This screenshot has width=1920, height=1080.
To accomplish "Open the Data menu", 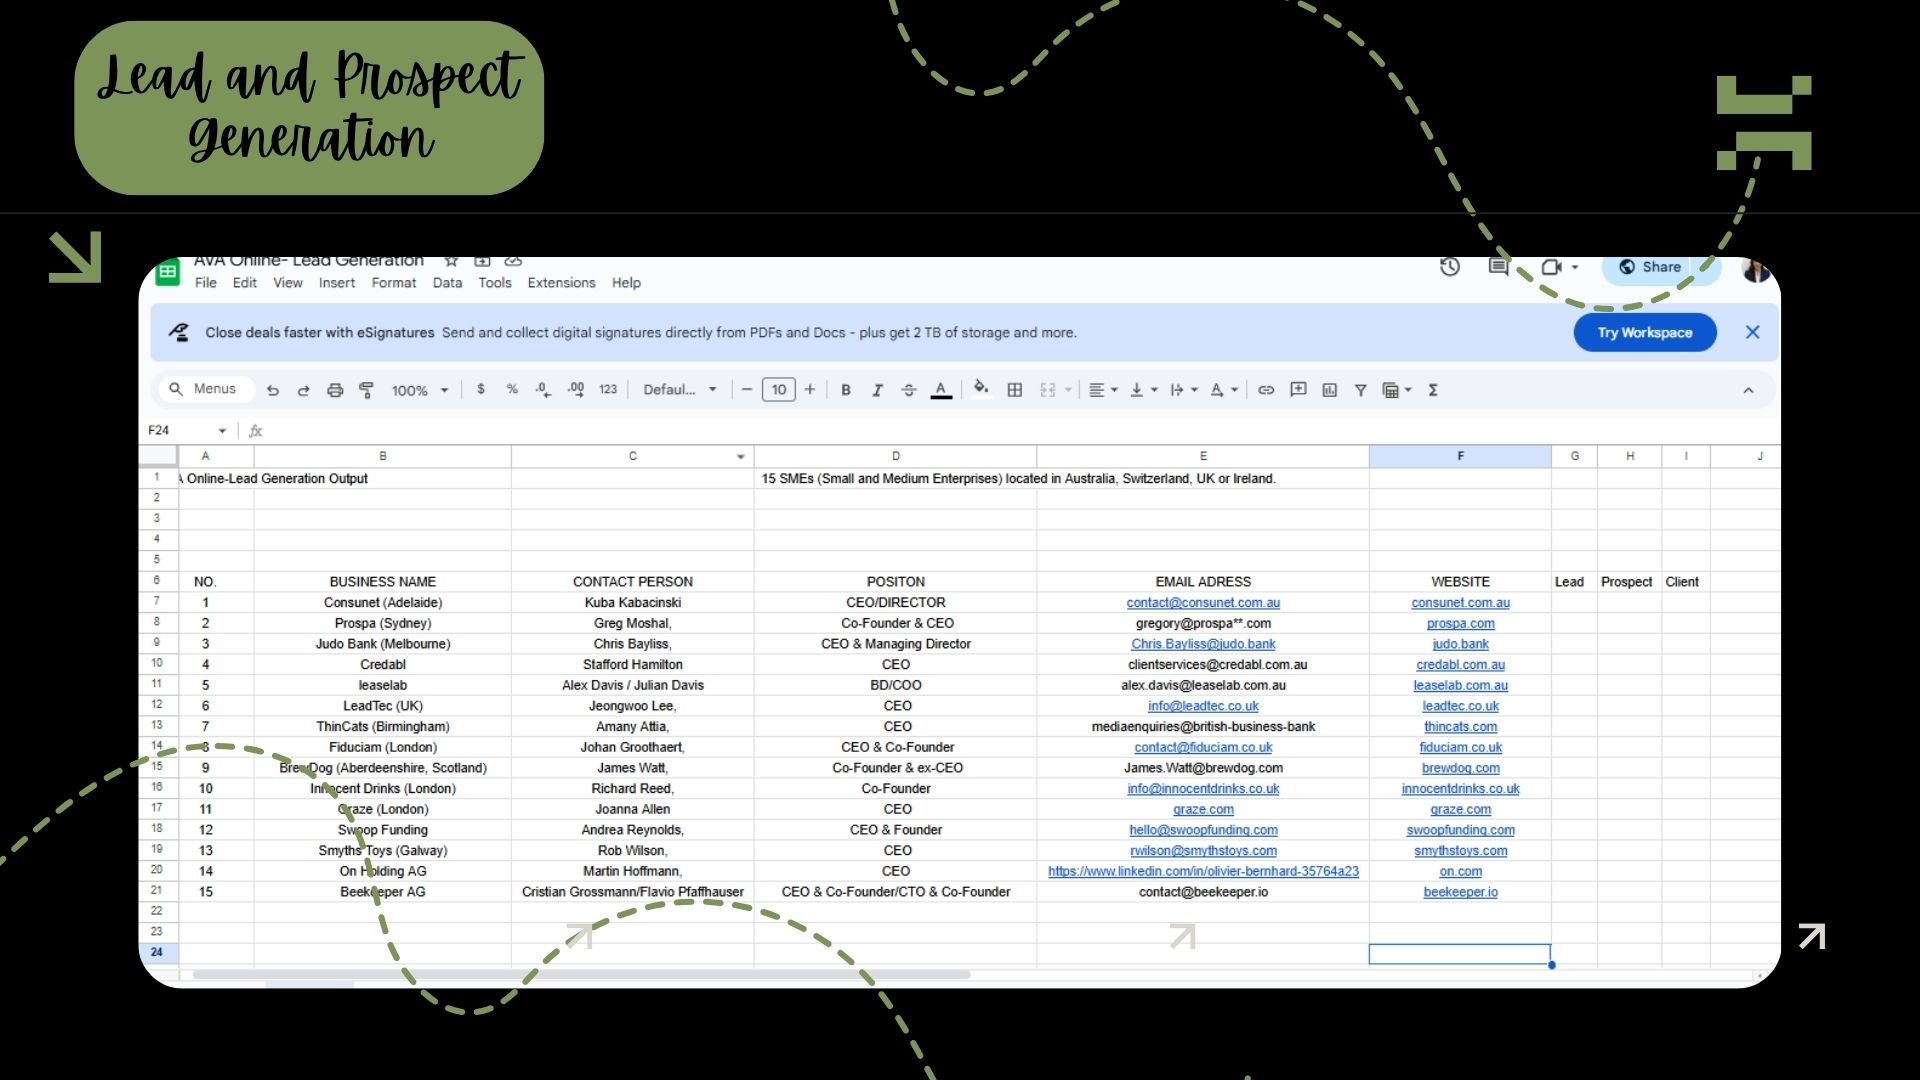I will pos(447,283).
